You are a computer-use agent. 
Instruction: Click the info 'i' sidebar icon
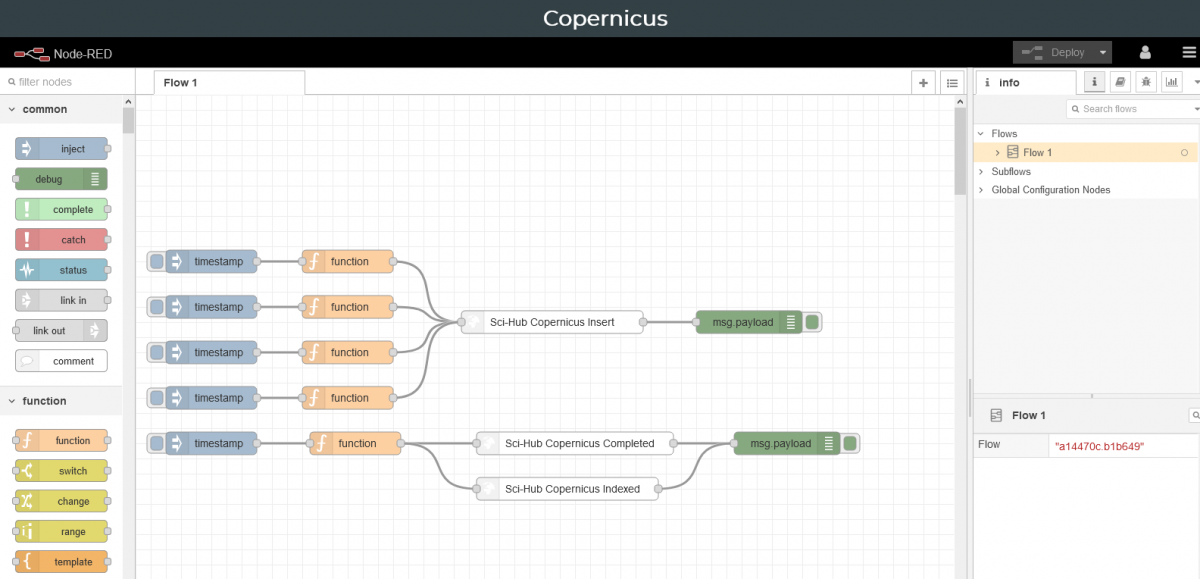pyautogui.click(x=1095, y=82)
